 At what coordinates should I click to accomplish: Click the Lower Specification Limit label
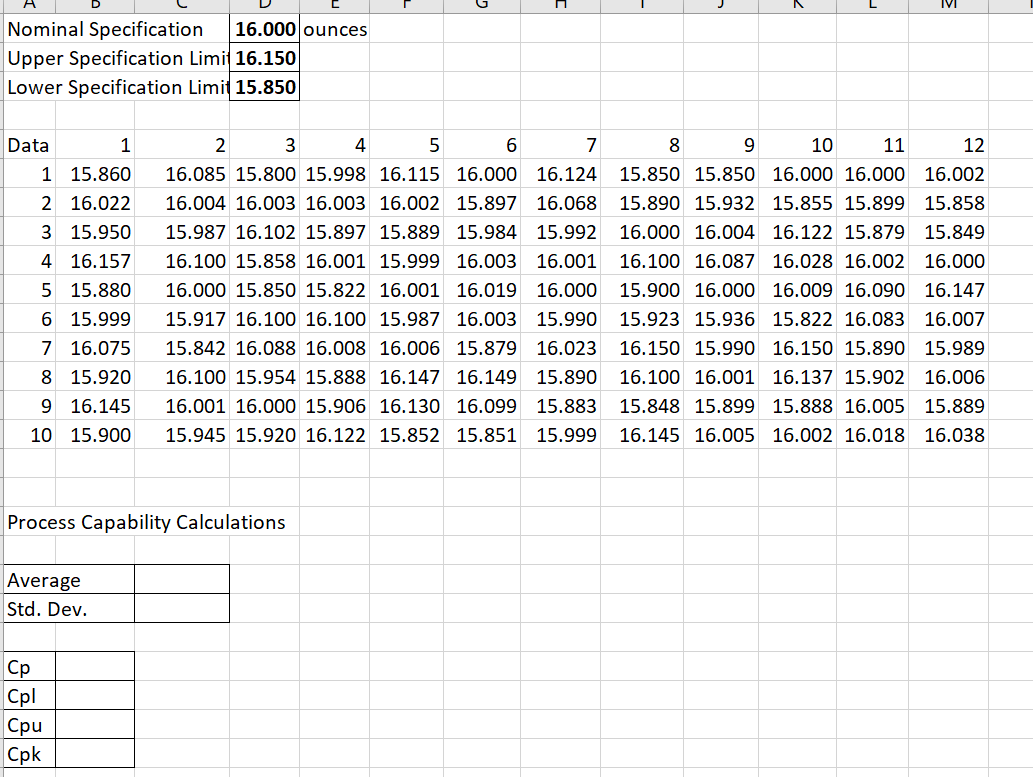pyautogui.click(x=117, y=87)
